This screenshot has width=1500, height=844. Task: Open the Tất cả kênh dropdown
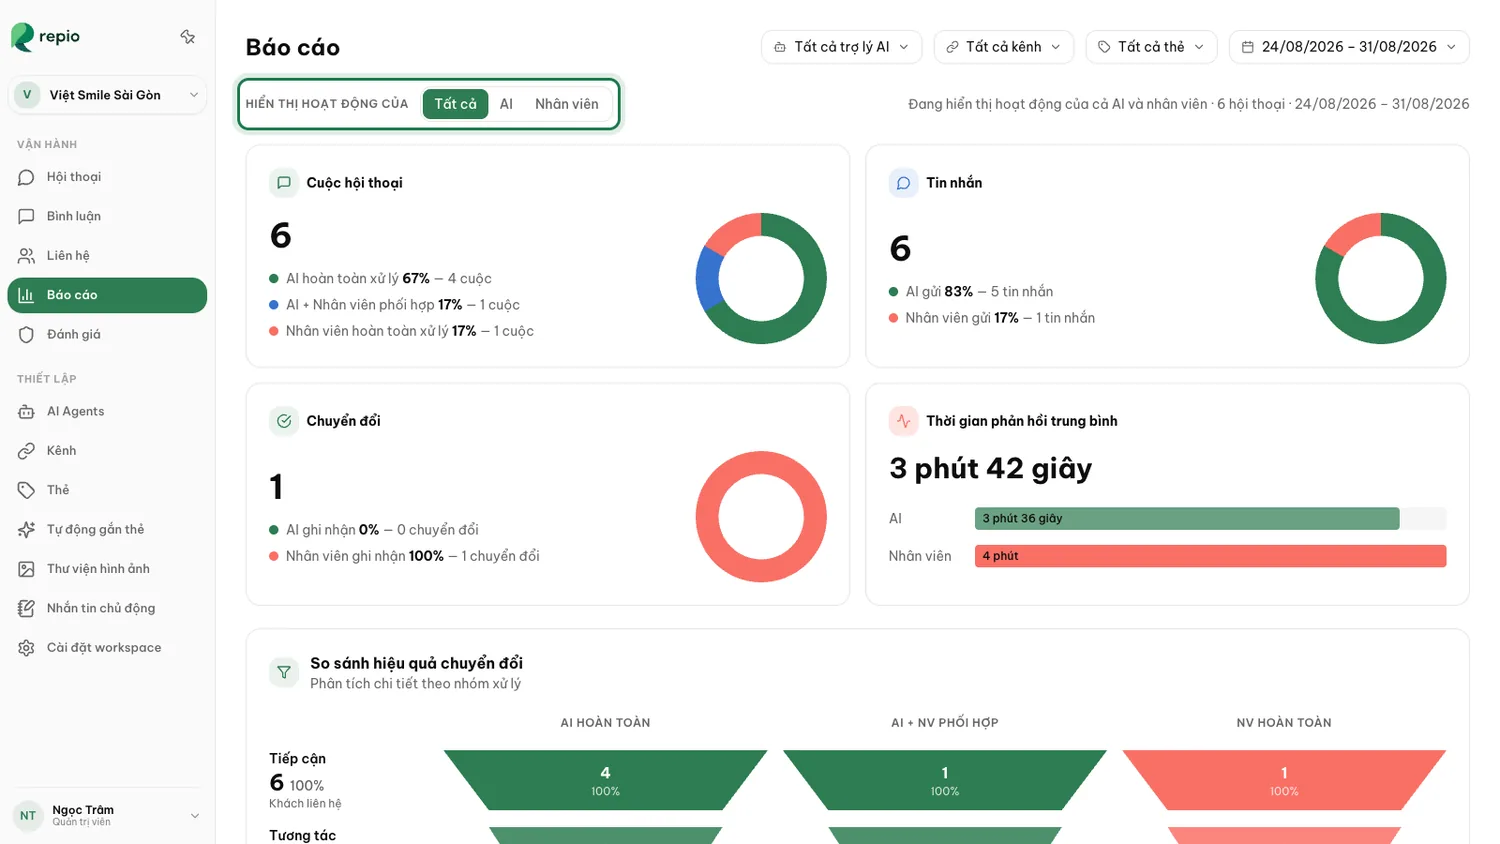click(1003, 47)
